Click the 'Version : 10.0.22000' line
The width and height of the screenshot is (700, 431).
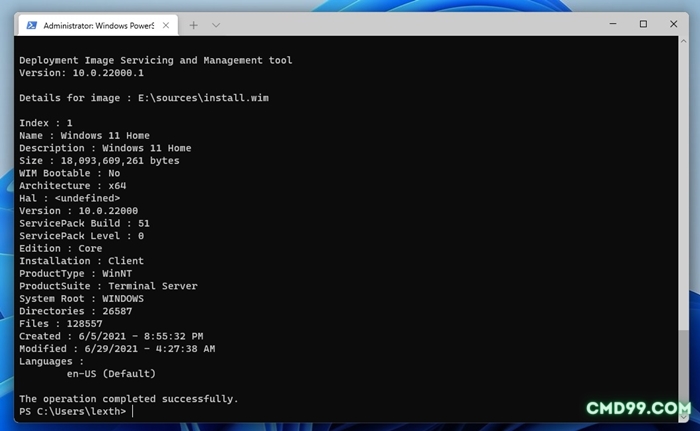point(78,210)
